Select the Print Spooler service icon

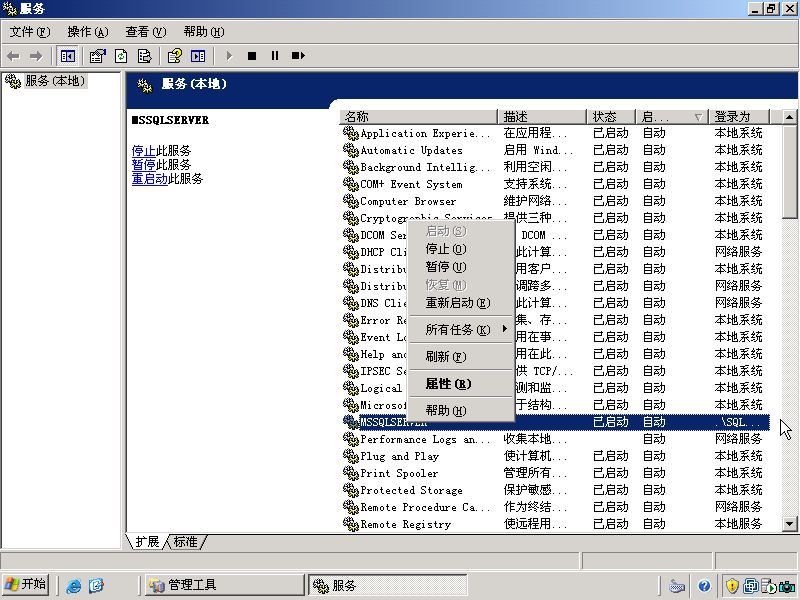point(351,473)
